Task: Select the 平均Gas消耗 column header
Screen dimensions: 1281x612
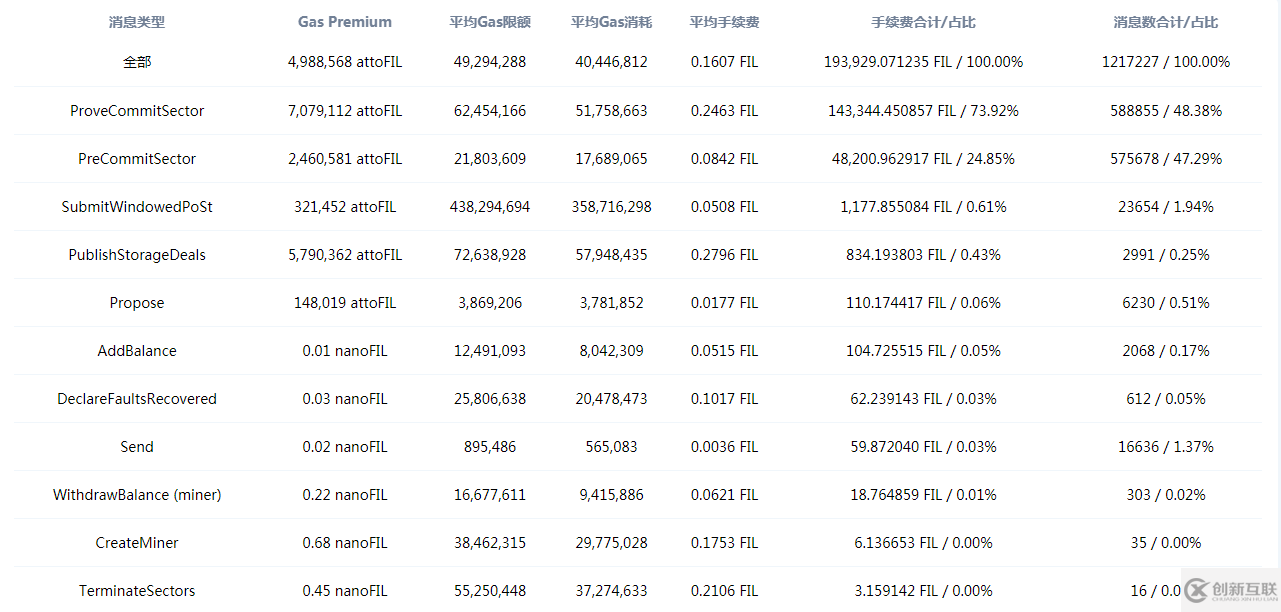Action: pyautogui.click(x=611, y=22)
